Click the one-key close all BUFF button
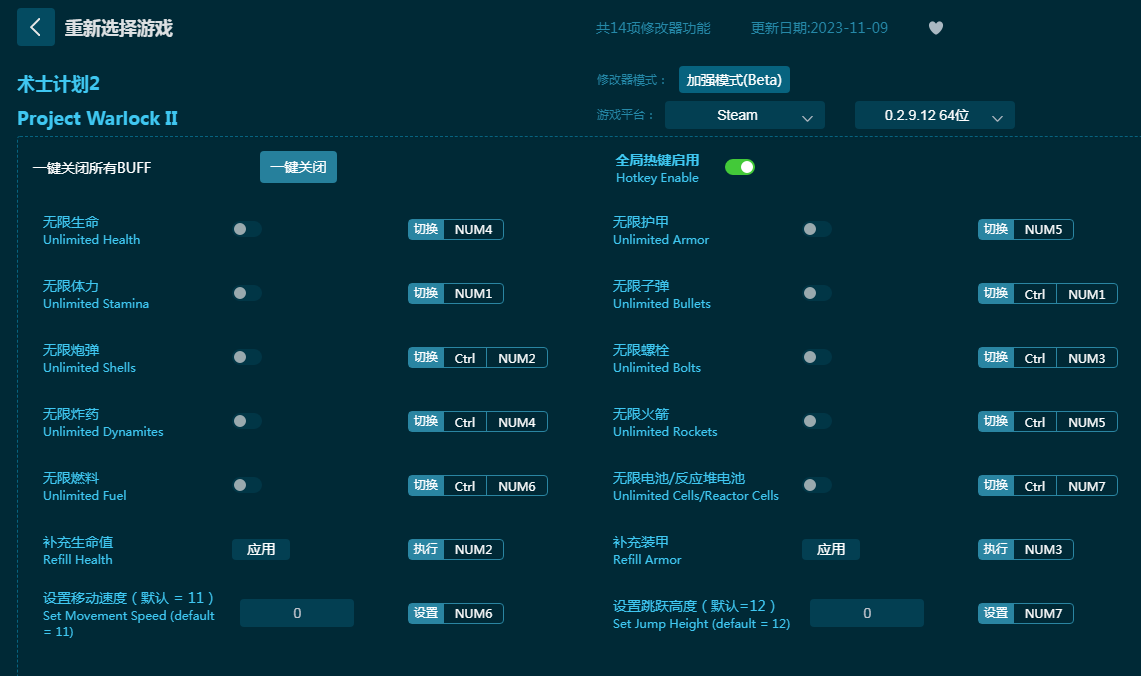 pyautogui.click(x=298, y=167)
